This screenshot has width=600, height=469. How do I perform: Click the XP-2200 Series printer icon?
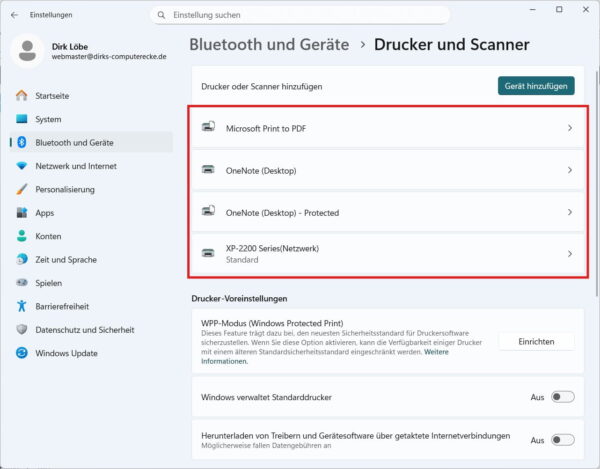point(208,253)
